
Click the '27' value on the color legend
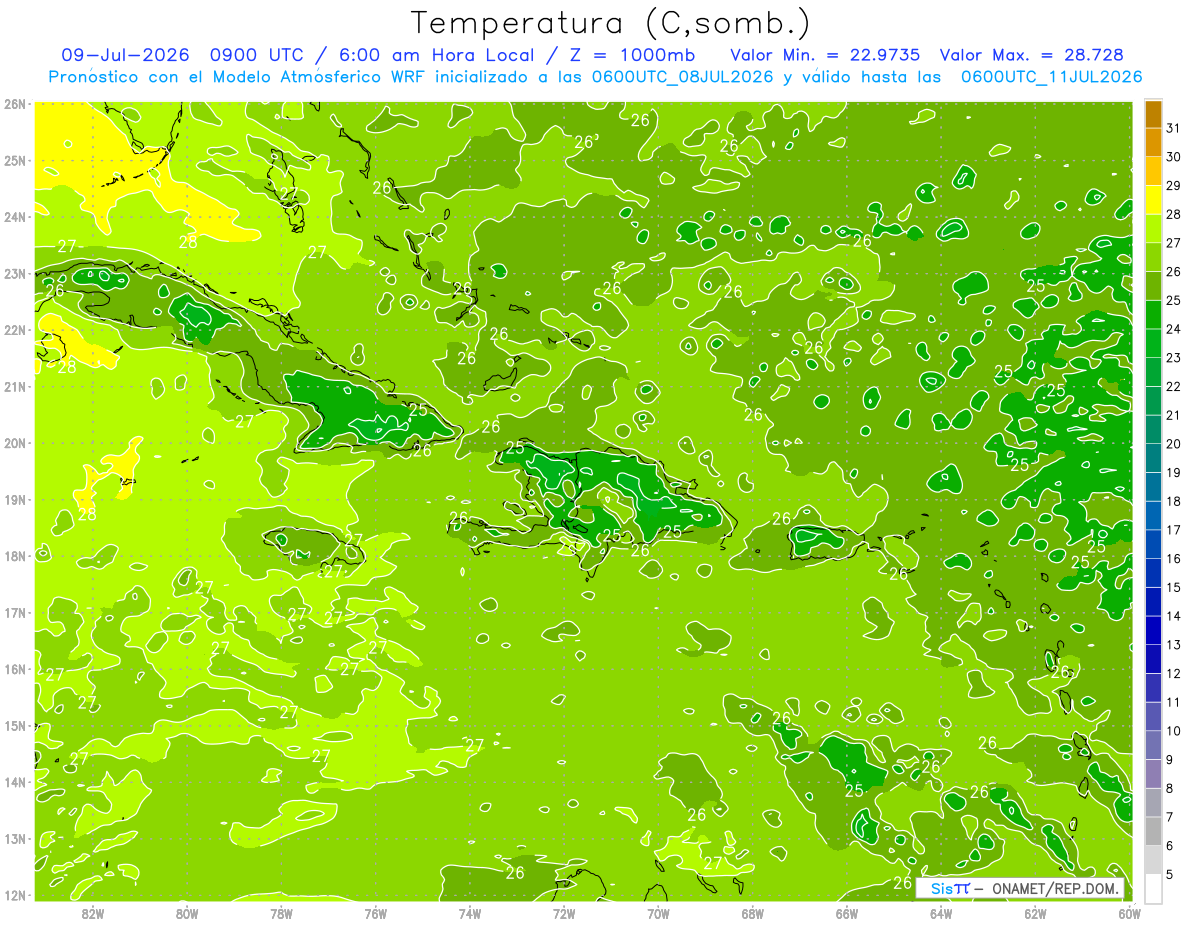1173,243
